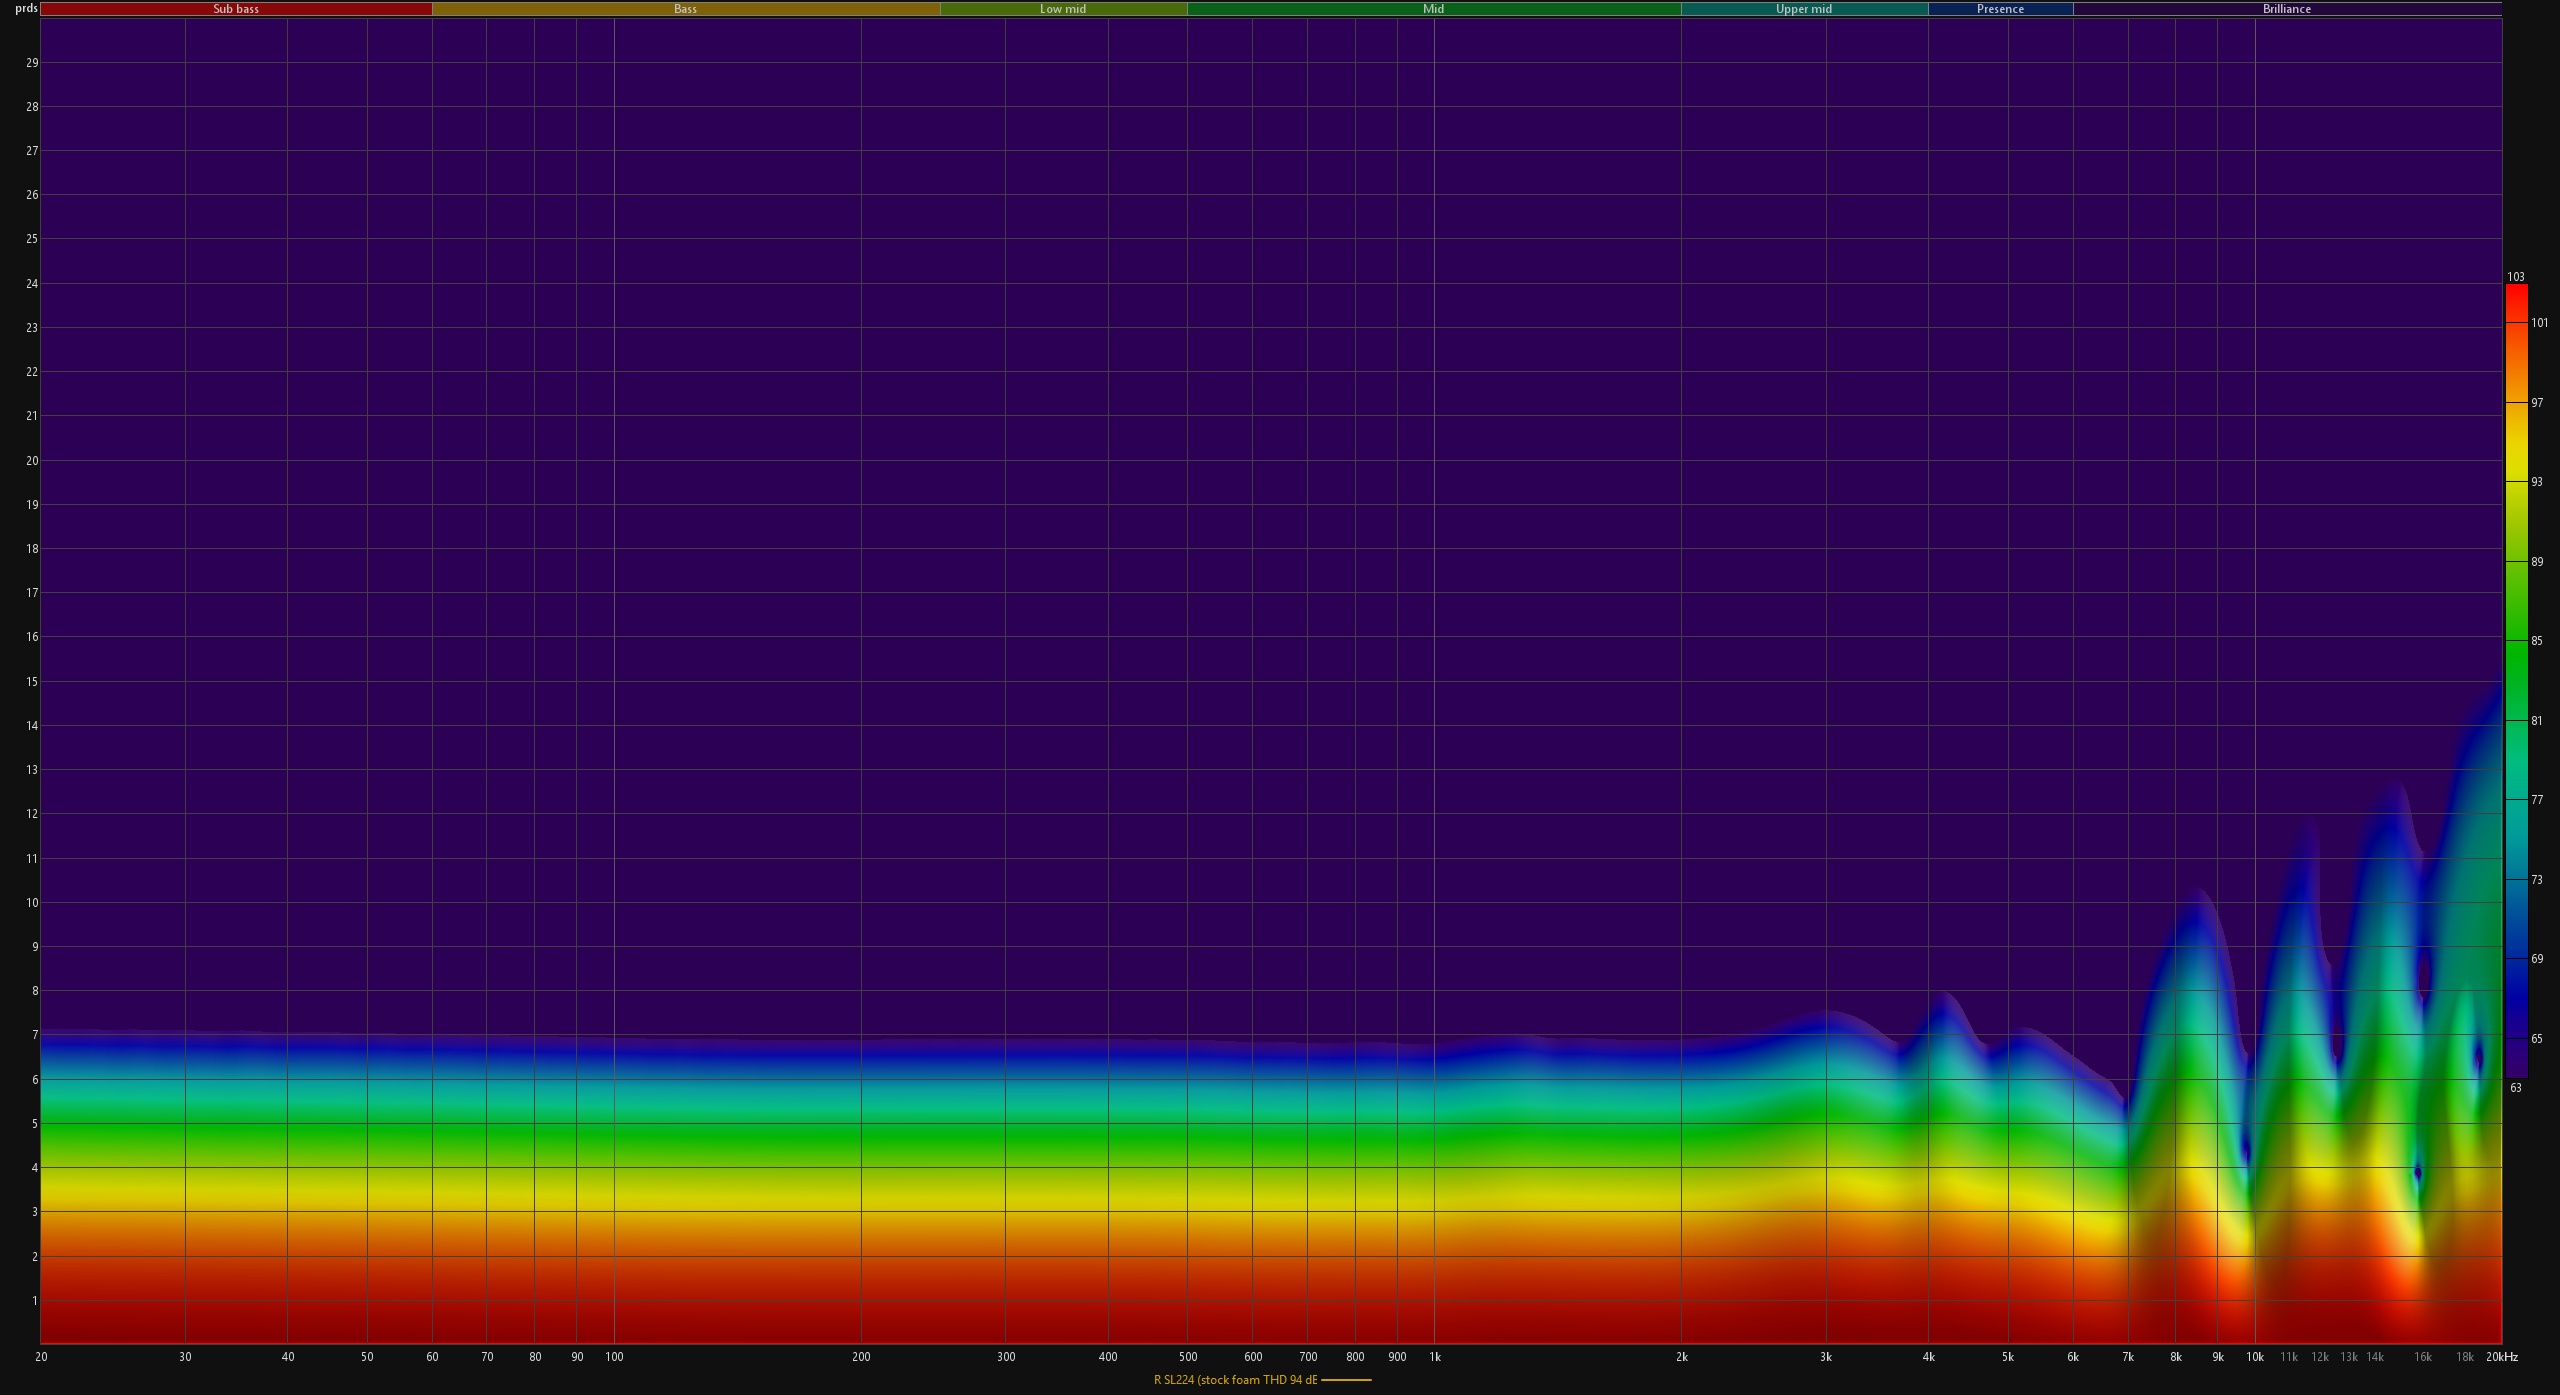Click the R SL224 legend trace name
Viewport: 2560px width, 1395px height.
pos(1235,1380)
